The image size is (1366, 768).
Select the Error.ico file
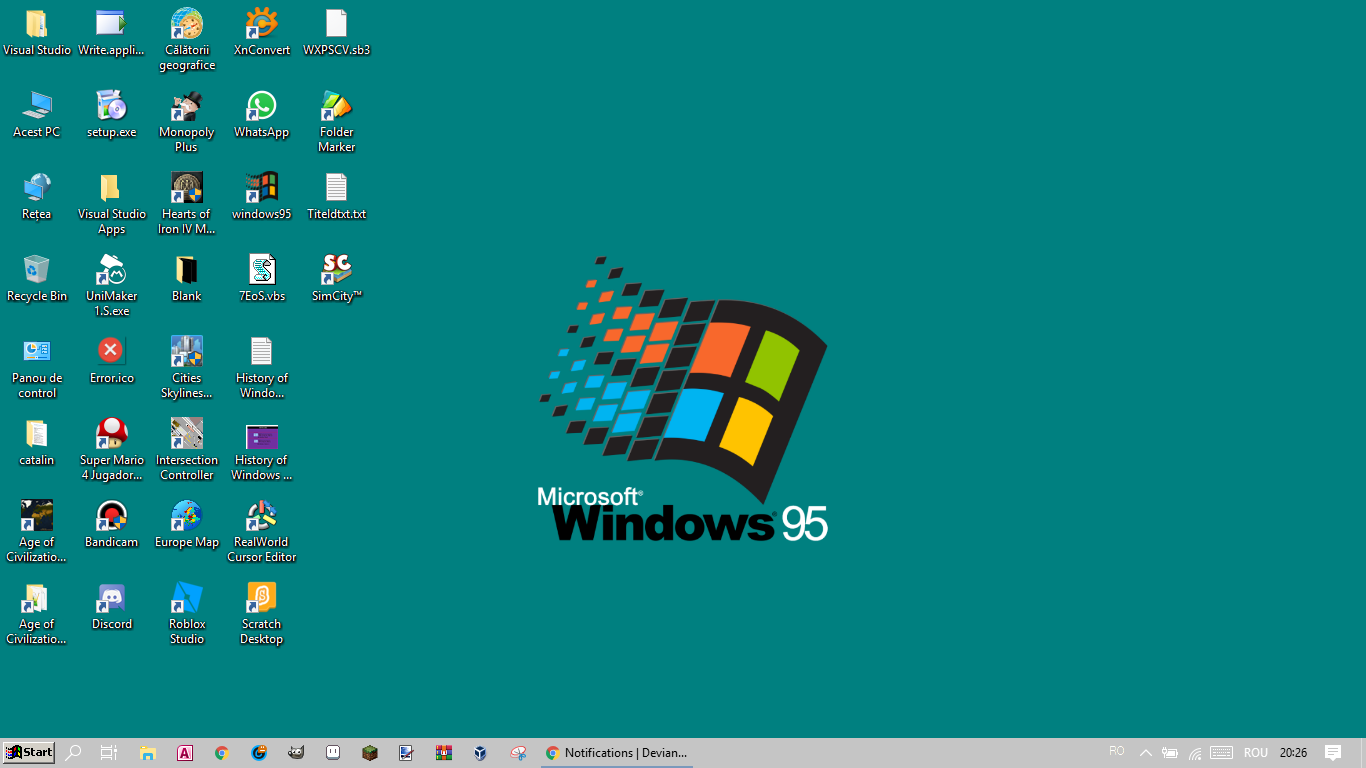click(111, 361)
